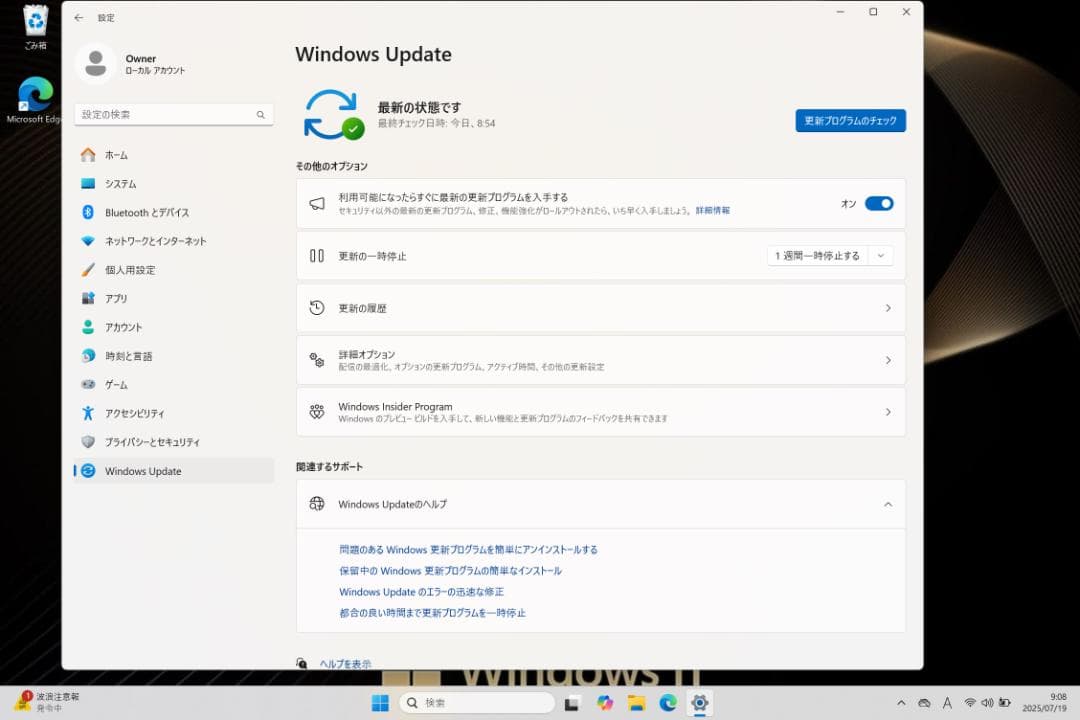Open the Home (ホーム) sidebar item
This screenshot has height=720, width=1080.
point(174,155)
